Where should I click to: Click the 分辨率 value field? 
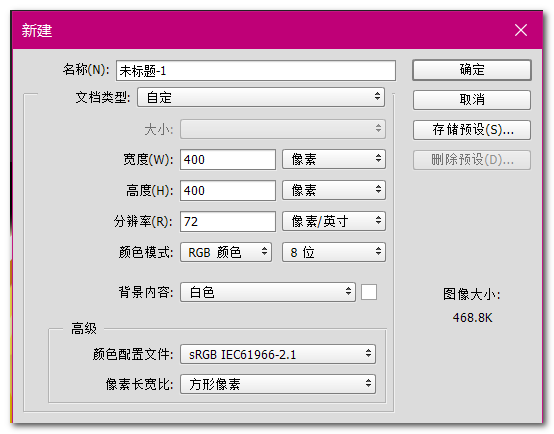[228, 222]
